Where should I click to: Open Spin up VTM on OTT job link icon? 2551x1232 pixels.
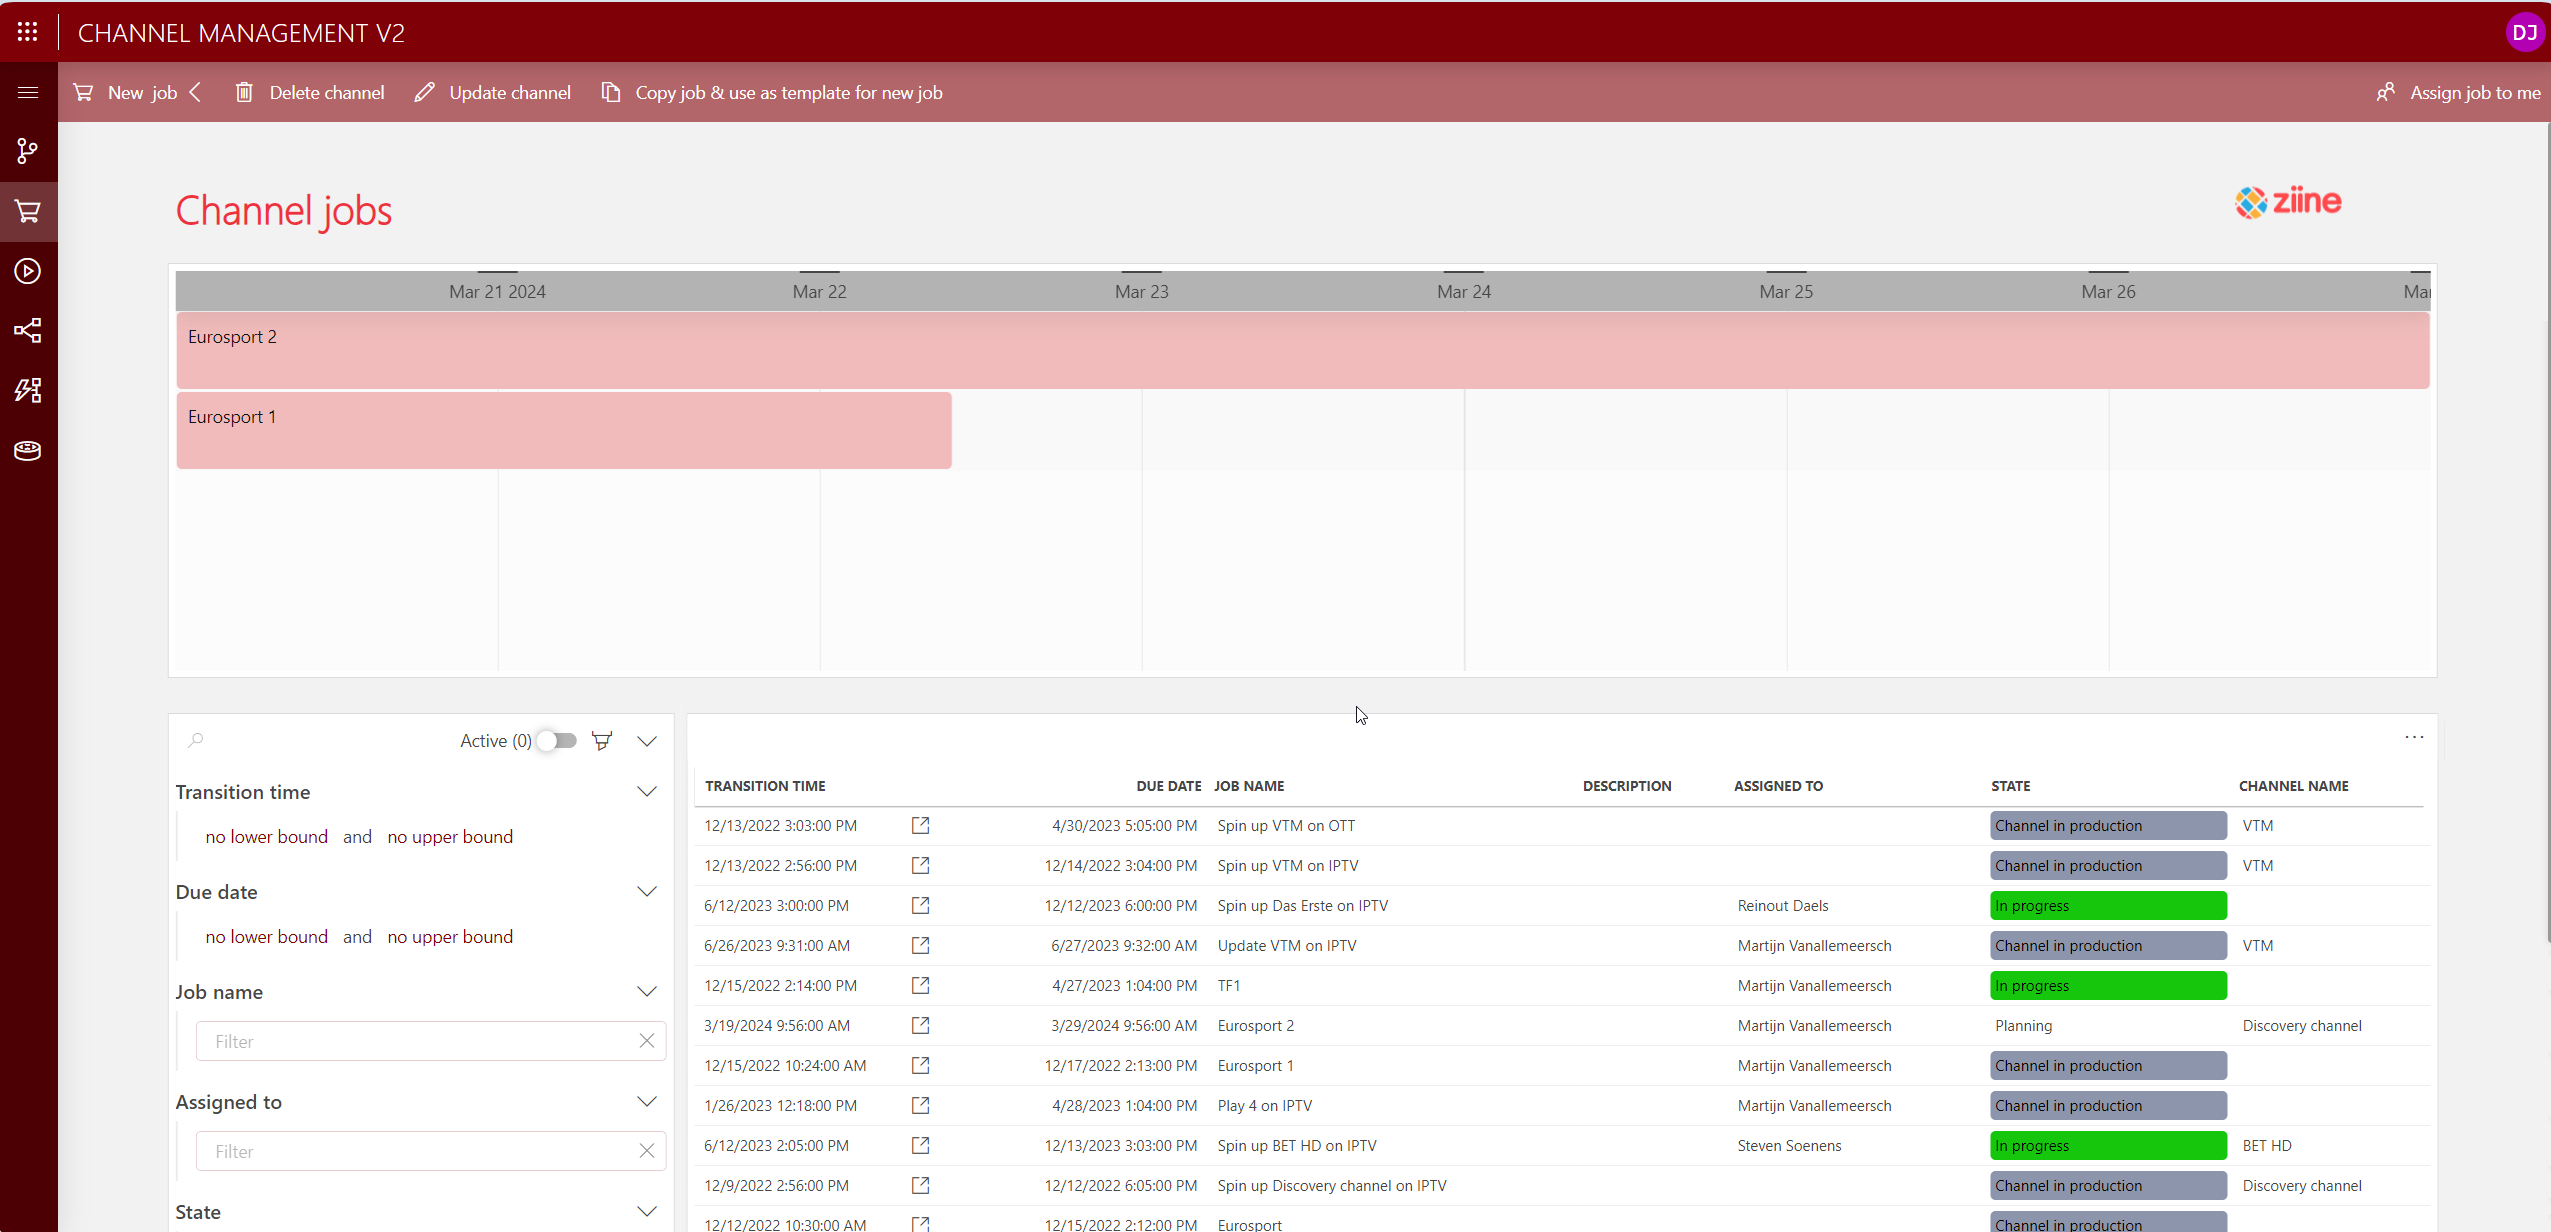click(920, 825)
